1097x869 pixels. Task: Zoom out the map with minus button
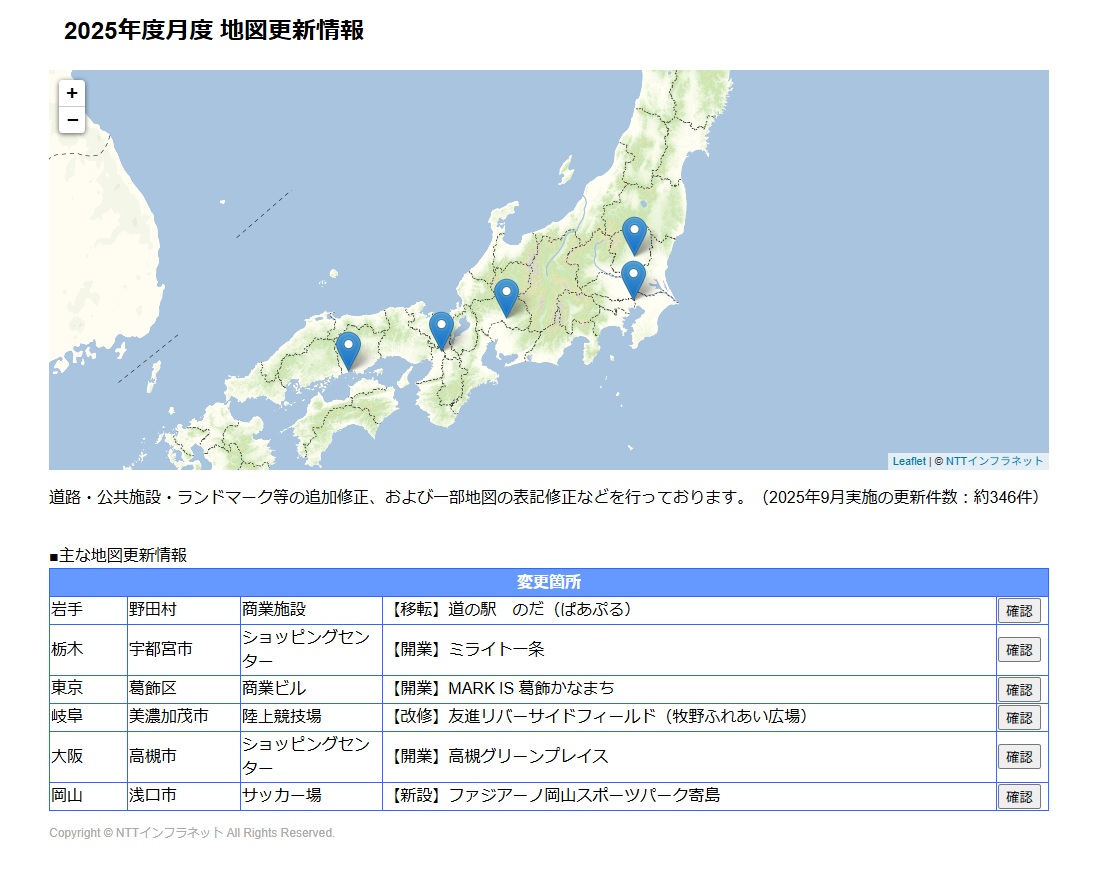(72, 120)
